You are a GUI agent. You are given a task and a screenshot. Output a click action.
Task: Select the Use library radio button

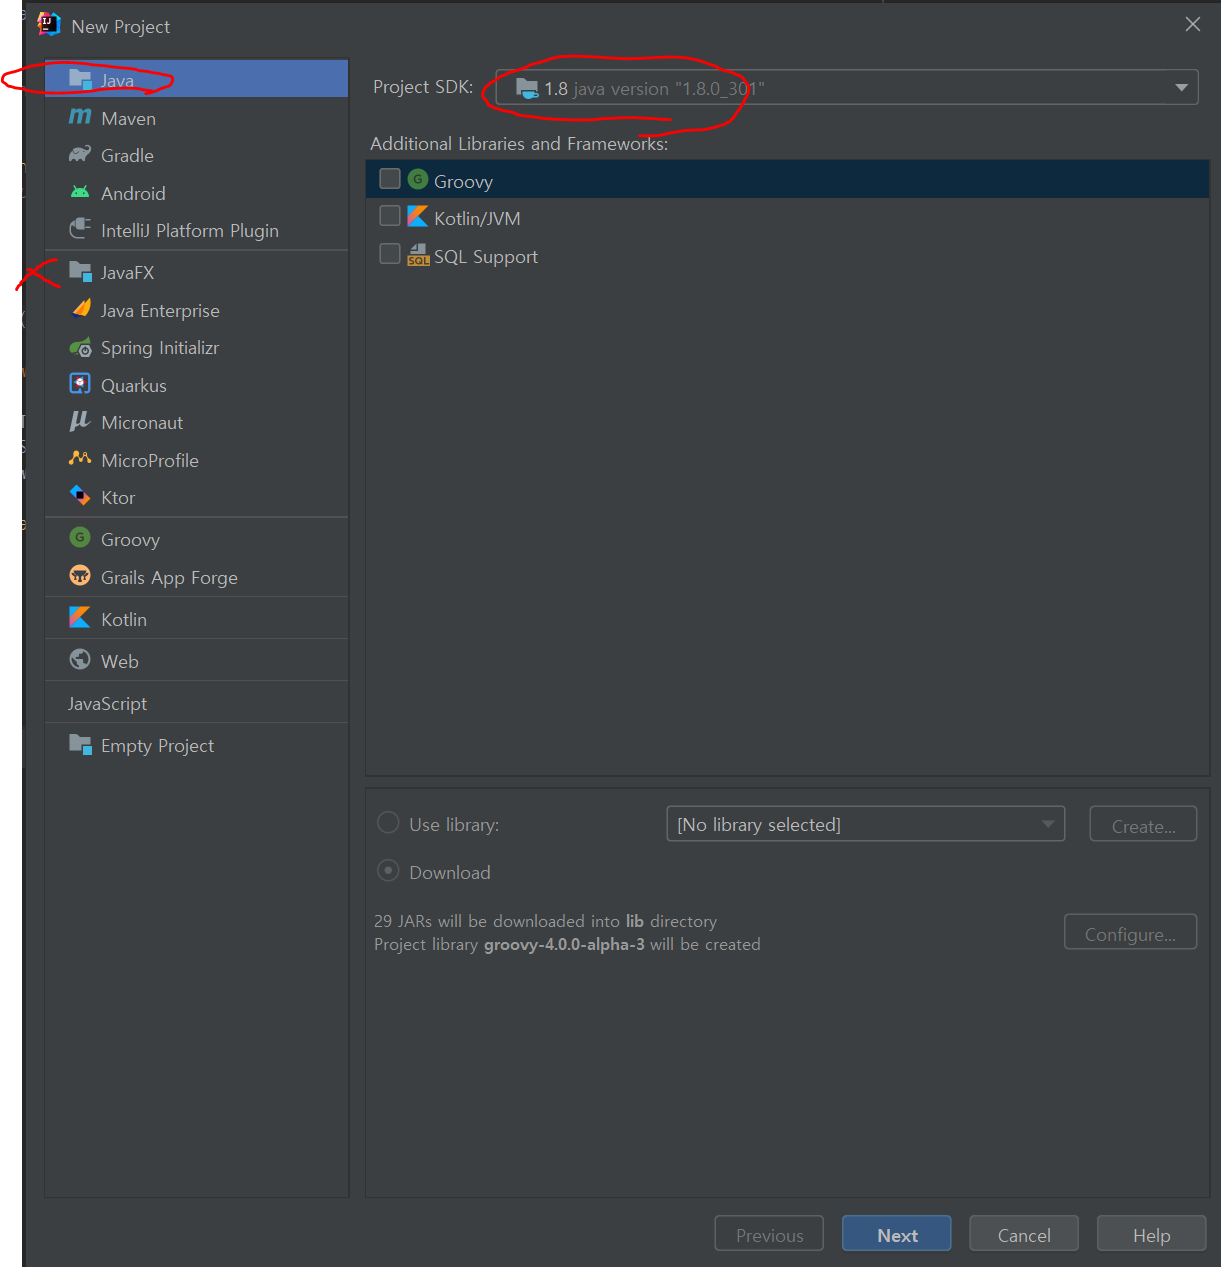388,823
